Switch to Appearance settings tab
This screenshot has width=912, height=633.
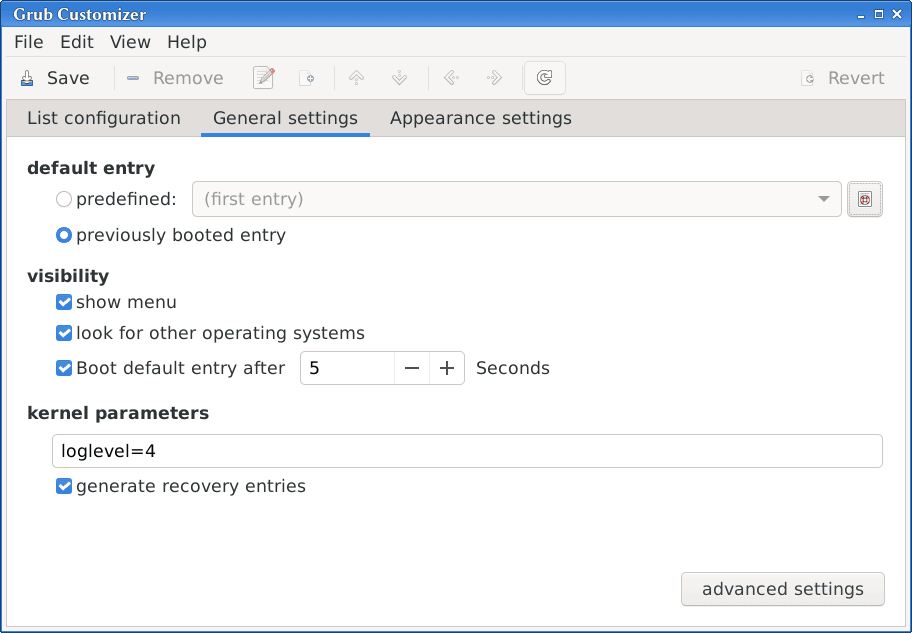[x=480, y=118]
